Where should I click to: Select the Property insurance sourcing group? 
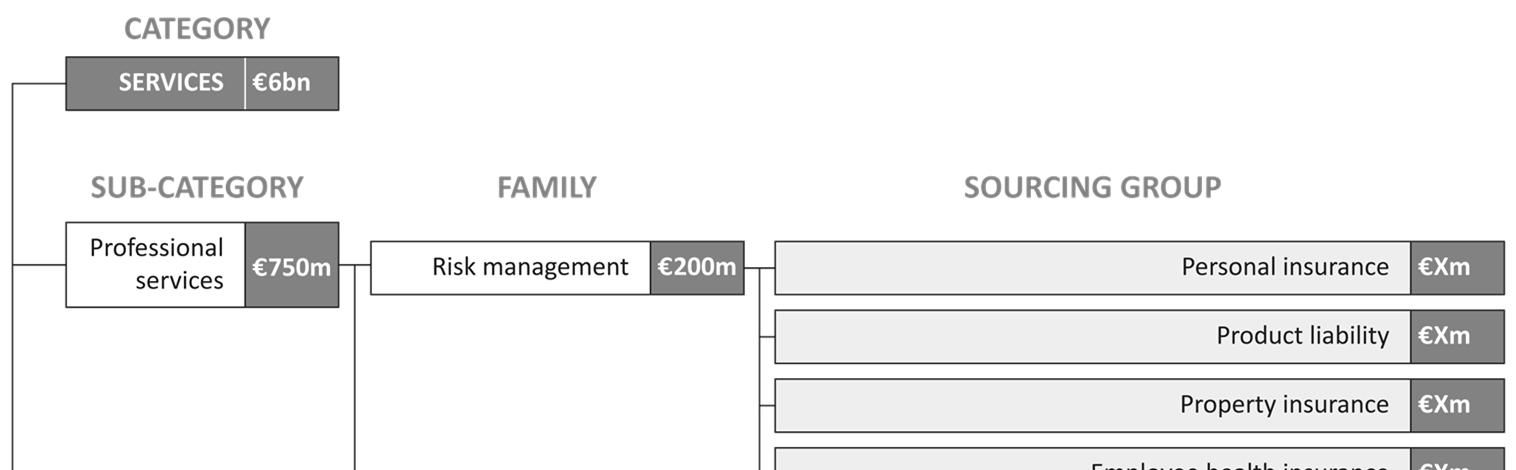(1092, 405)
